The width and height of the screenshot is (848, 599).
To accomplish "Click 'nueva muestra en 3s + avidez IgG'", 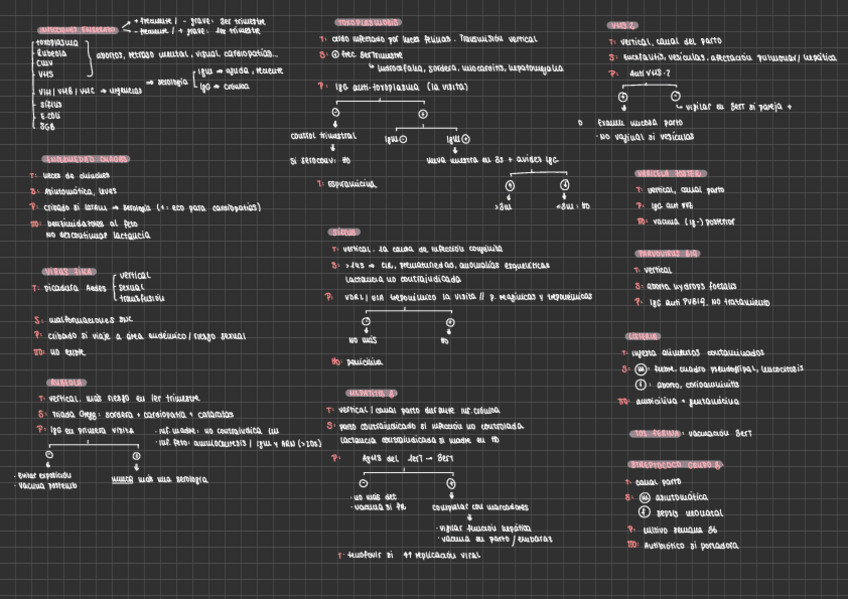I will [493, 160].
